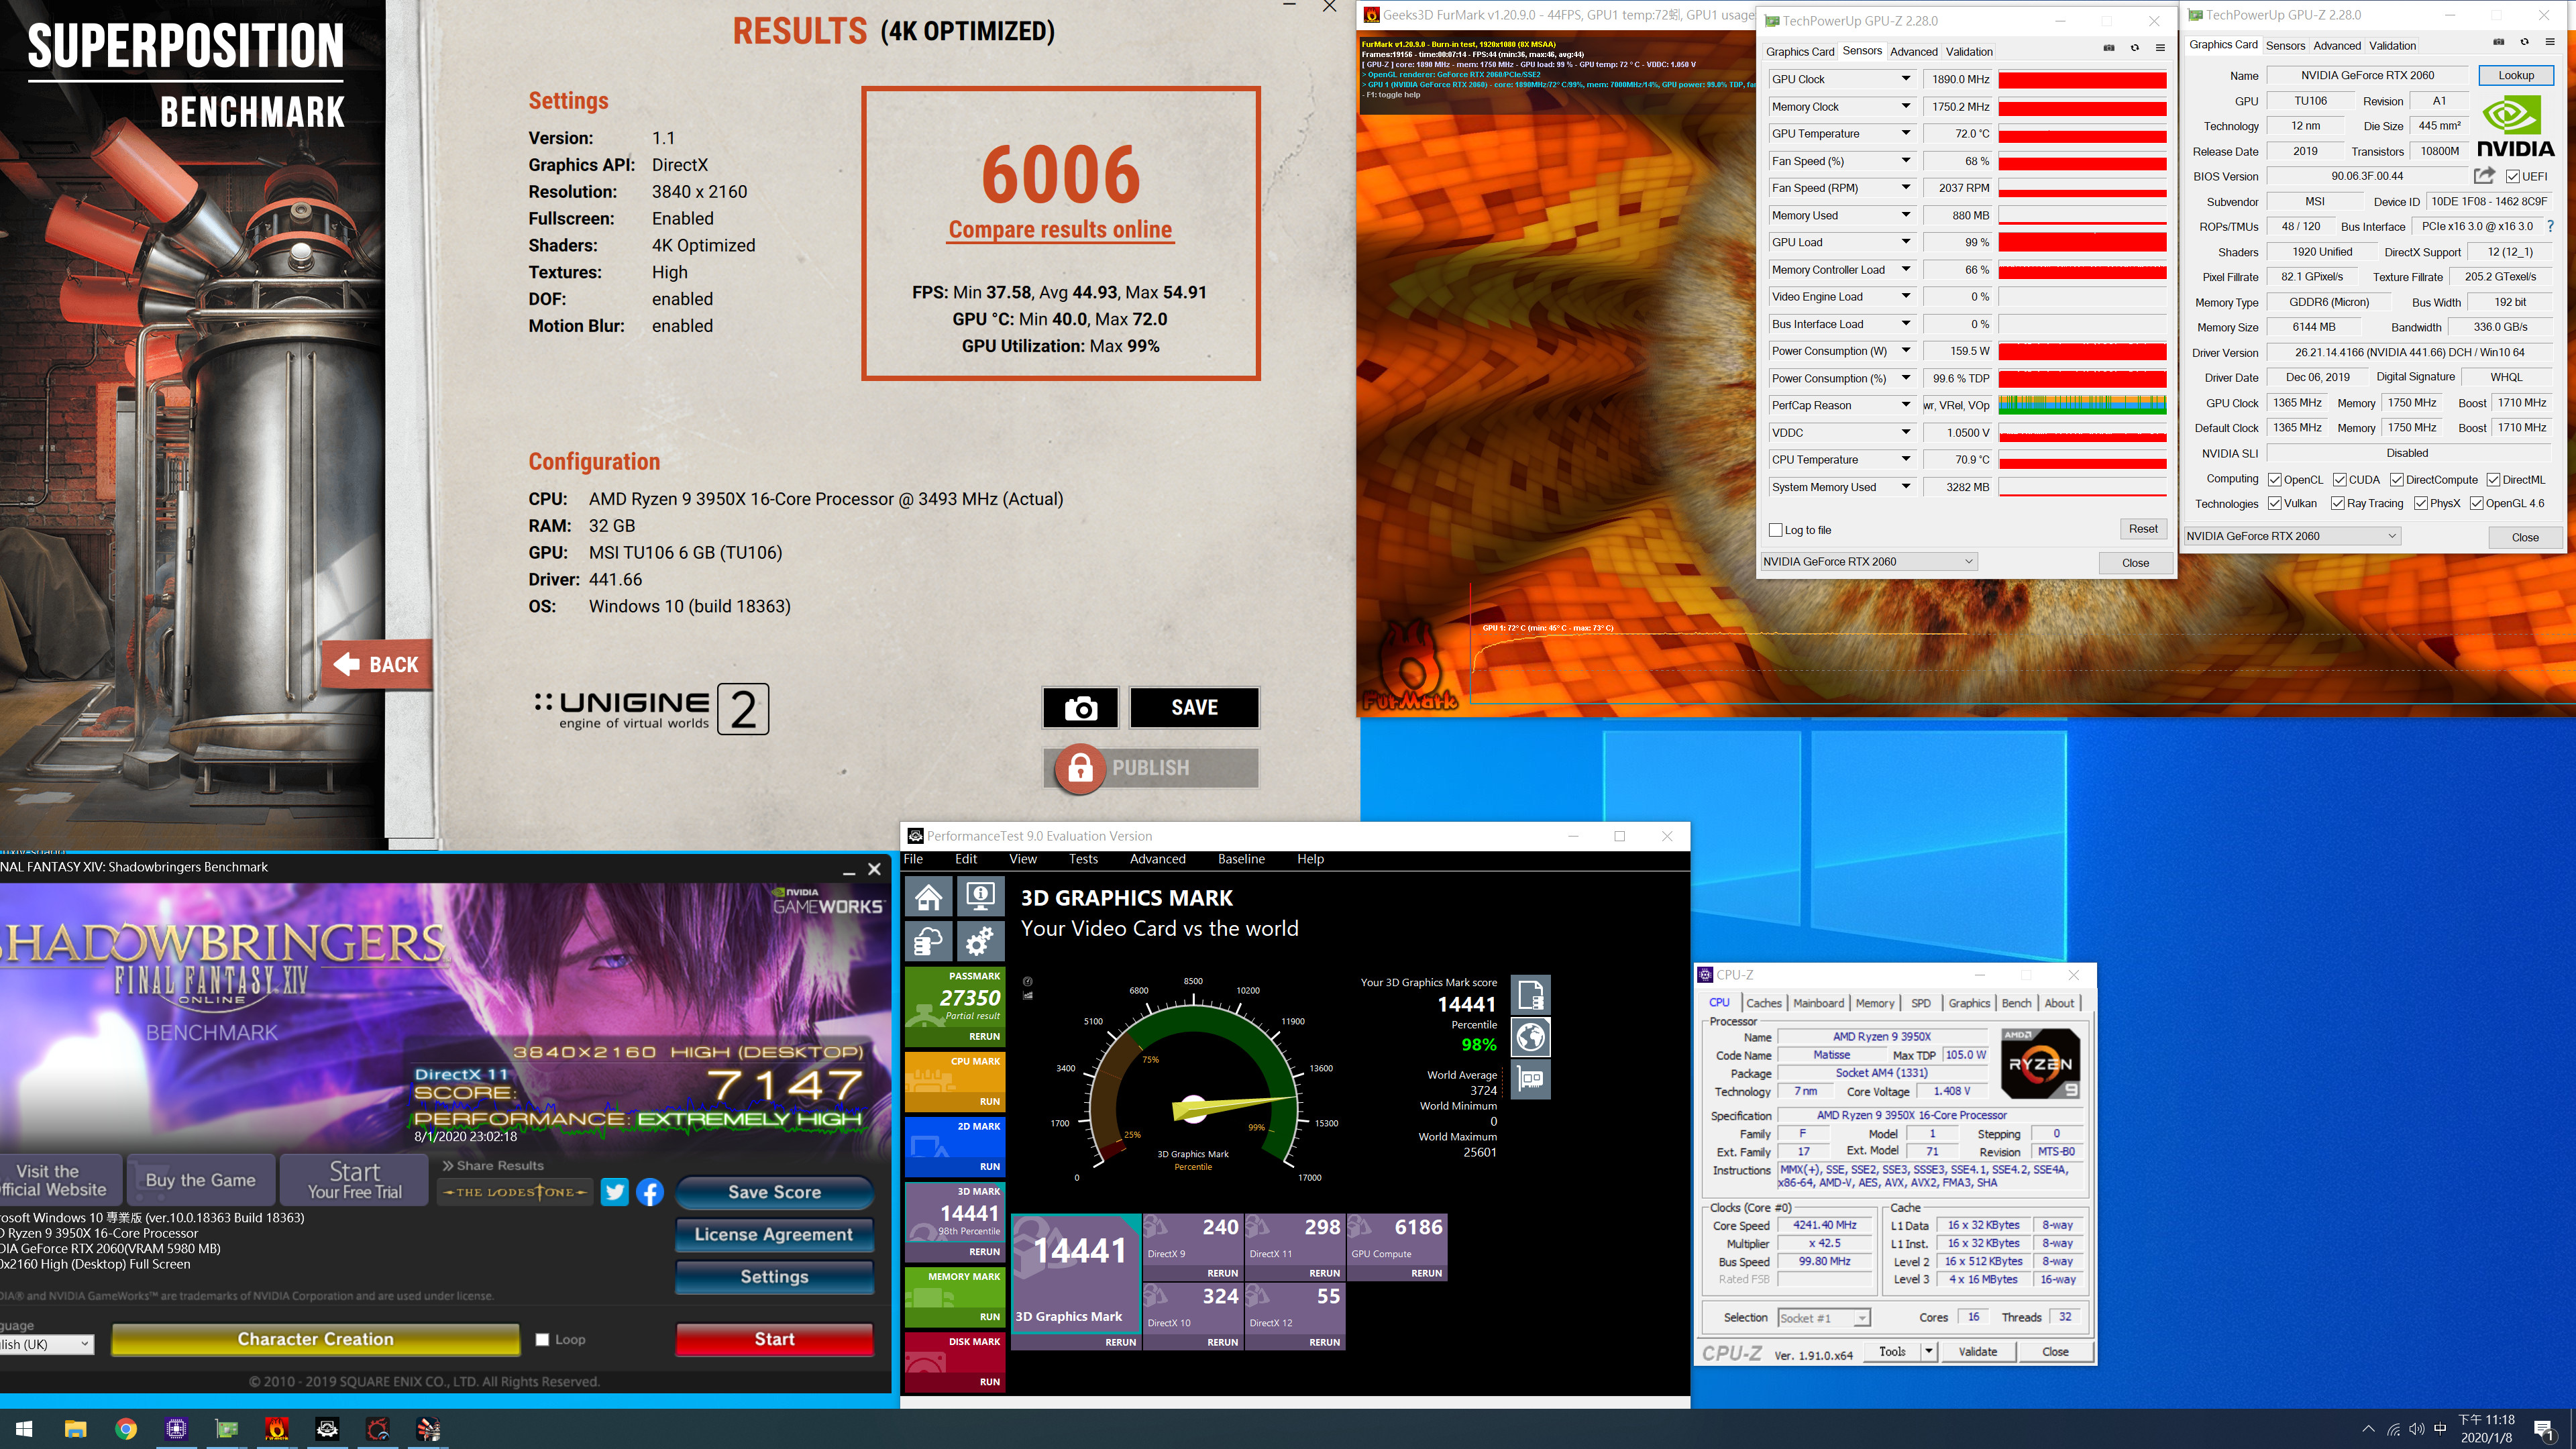Image resolution: width=2576 pixels, height=1449 pixels.
Task: Click the PerfCap Reason colored bar
Action: (2082, 405)
